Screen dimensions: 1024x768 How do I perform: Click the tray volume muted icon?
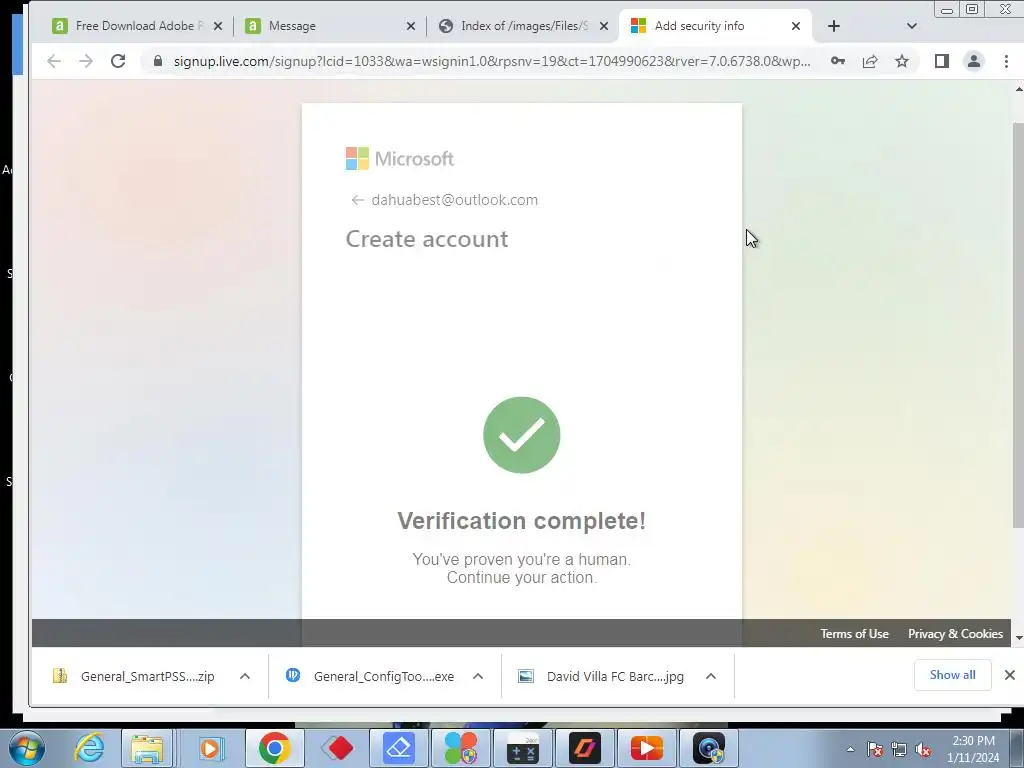(923, 750)
